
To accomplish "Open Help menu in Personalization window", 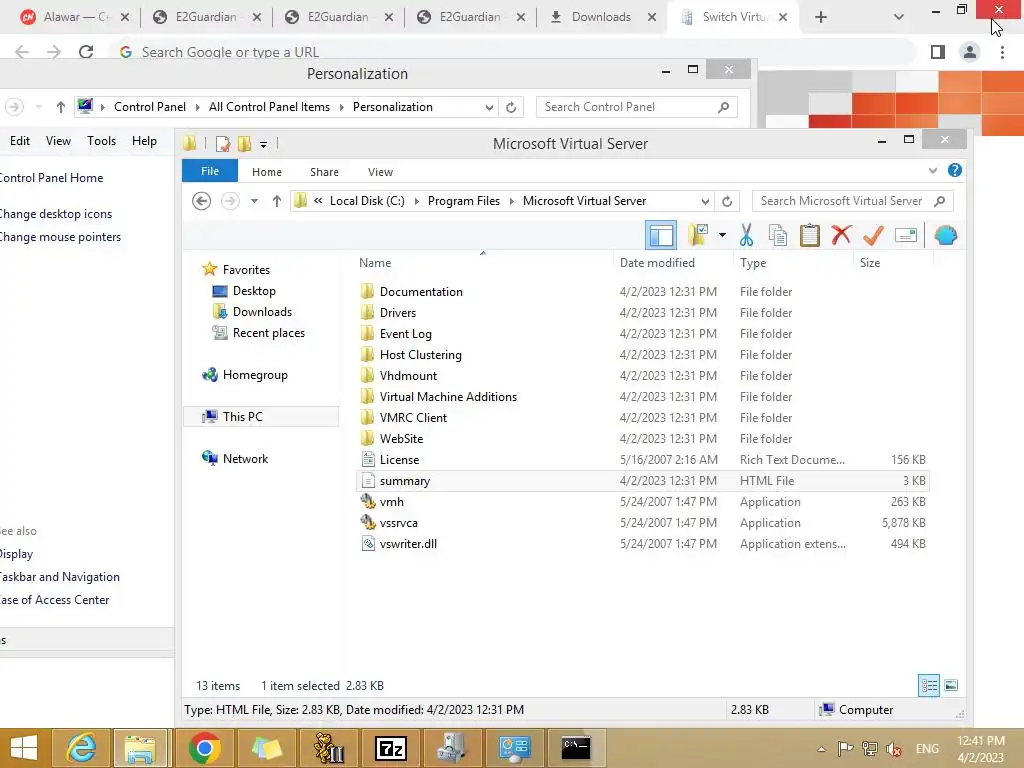I will tap(144, 141).
